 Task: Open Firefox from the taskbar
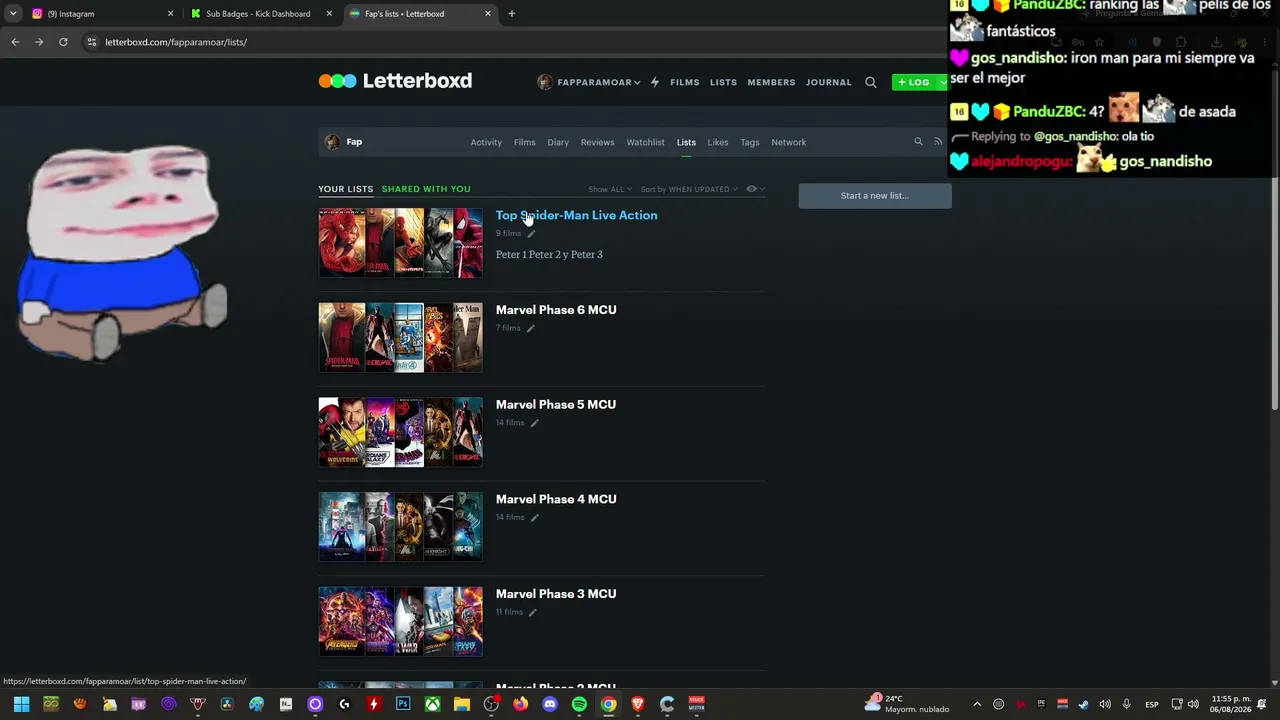click(x=520, y=704)
